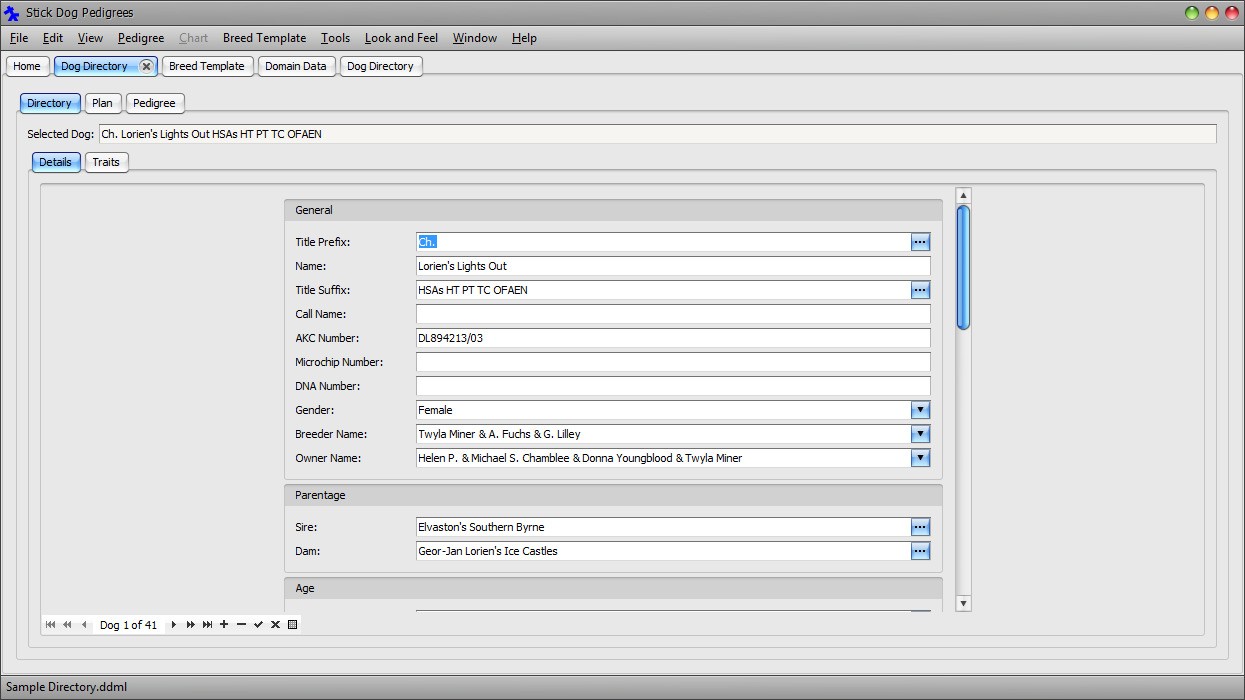Switch to the Pedigree view tab
The height and width of the screenshot is (700, 1245).
154,102
